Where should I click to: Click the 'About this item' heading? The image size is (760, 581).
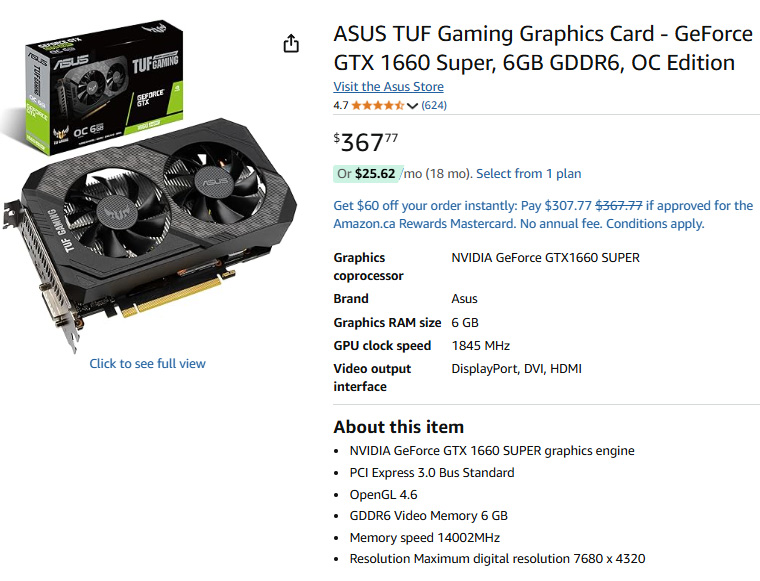[x=398, y=427]
